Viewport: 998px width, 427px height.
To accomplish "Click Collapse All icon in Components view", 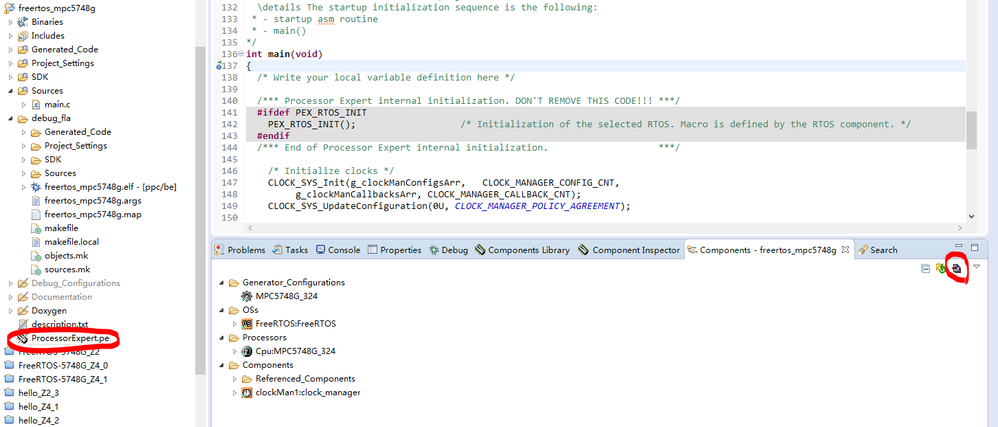I will coord(926,269).
